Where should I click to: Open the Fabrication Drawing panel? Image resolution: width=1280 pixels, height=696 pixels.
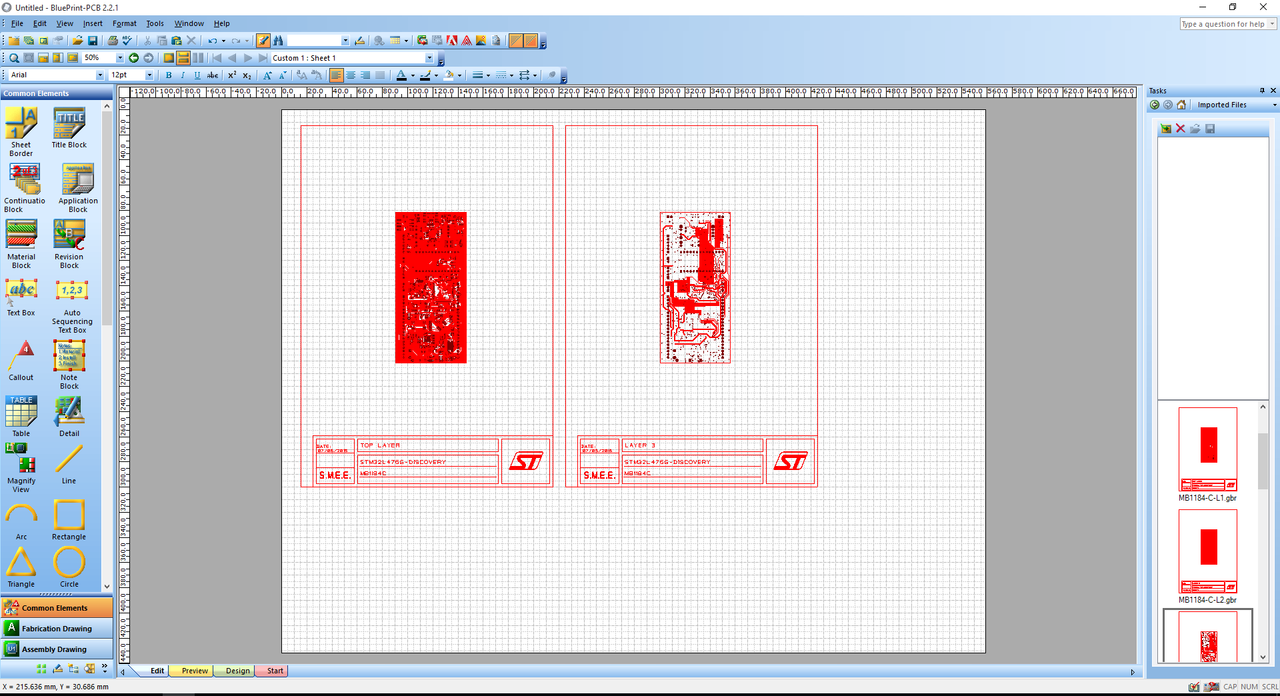(56, 628)
